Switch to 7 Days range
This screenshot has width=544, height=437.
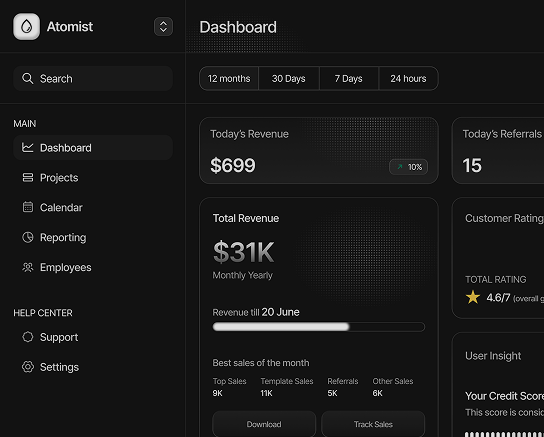coord(349,78)
